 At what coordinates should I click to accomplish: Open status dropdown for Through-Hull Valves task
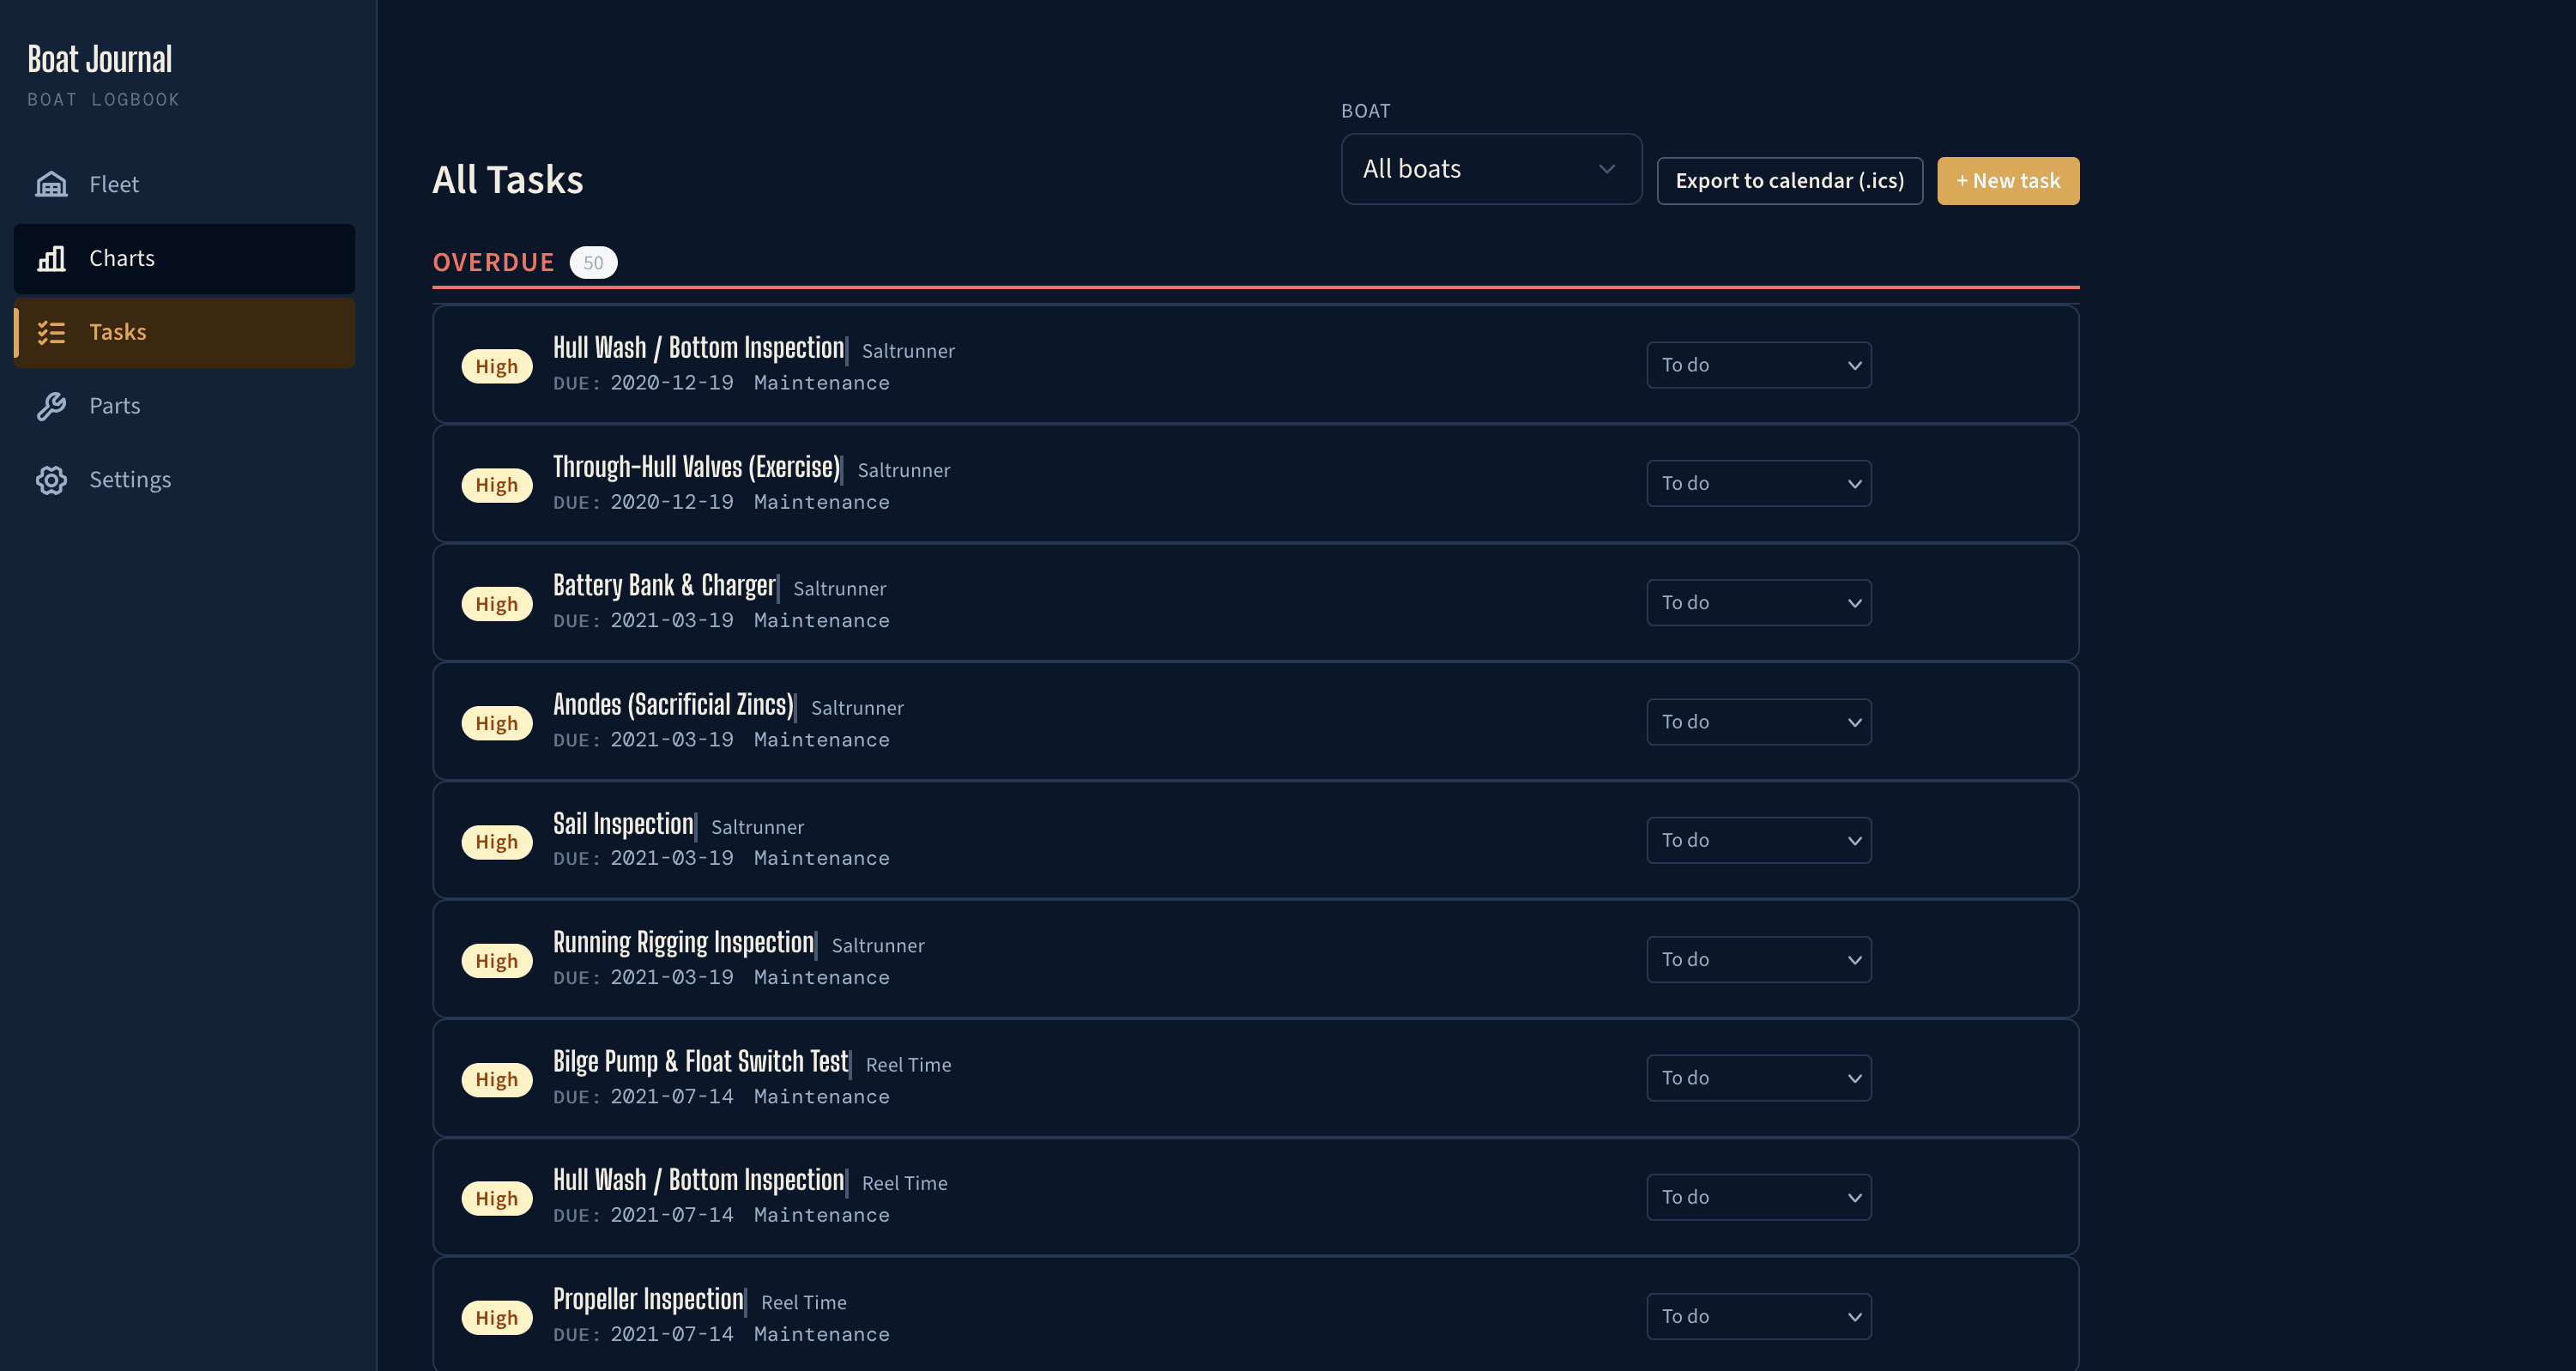pos(1759,483)
